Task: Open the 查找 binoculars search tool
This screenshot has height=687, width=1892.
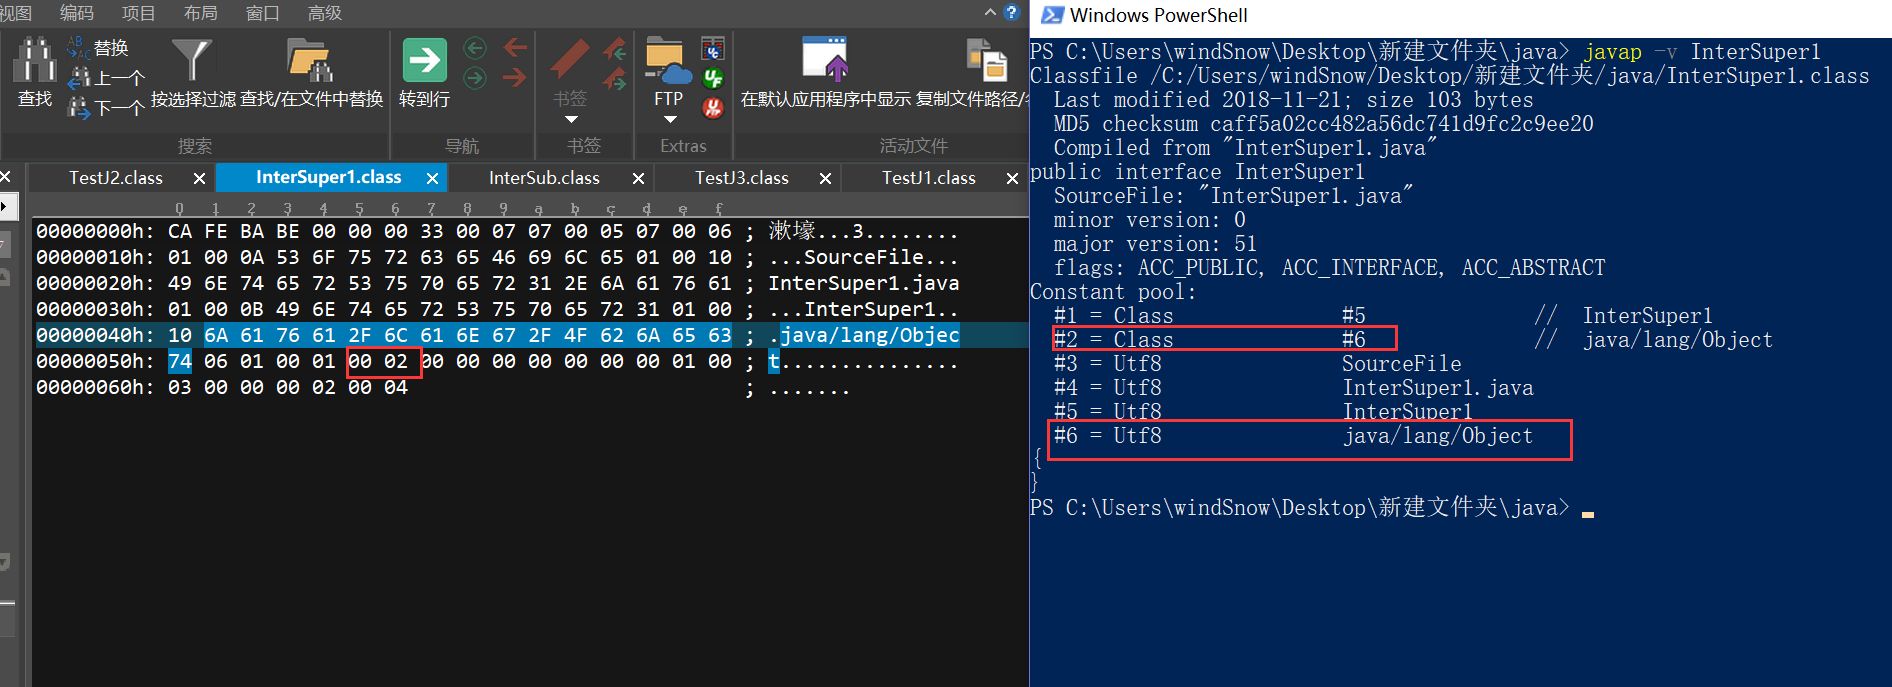Action: pyautogui.click(x=35, y=72)
